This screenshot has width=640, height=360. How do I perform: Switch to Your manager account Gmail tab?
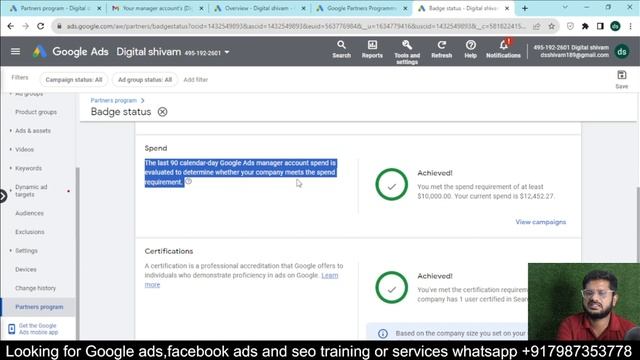pos(157,8)
